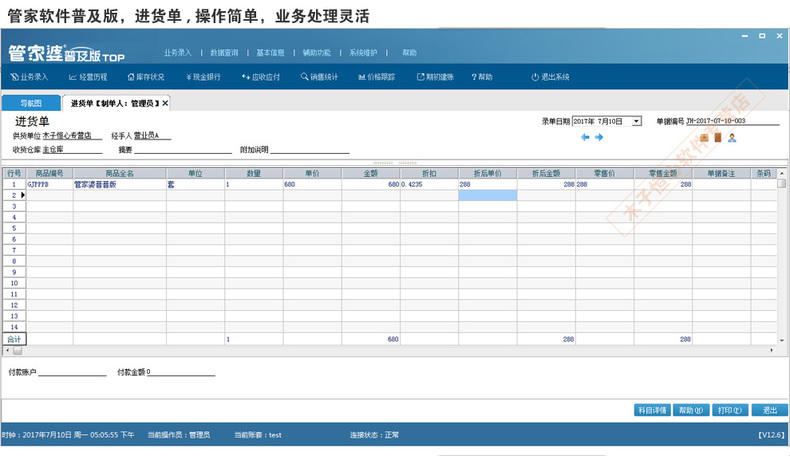Open 期初建账 in the blue toolbar
The image size is (790, 456).
coord(435,77)
